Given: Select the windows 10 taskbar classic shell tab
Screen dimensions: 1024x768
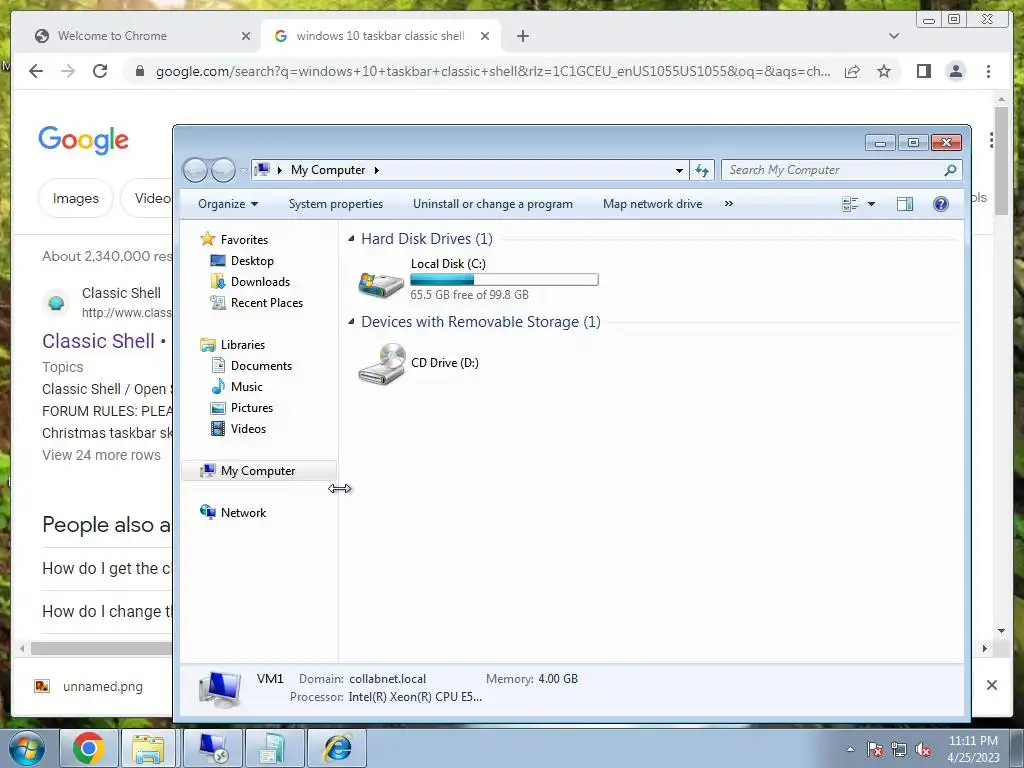Looking at the screenshot, I should point(381,36).
